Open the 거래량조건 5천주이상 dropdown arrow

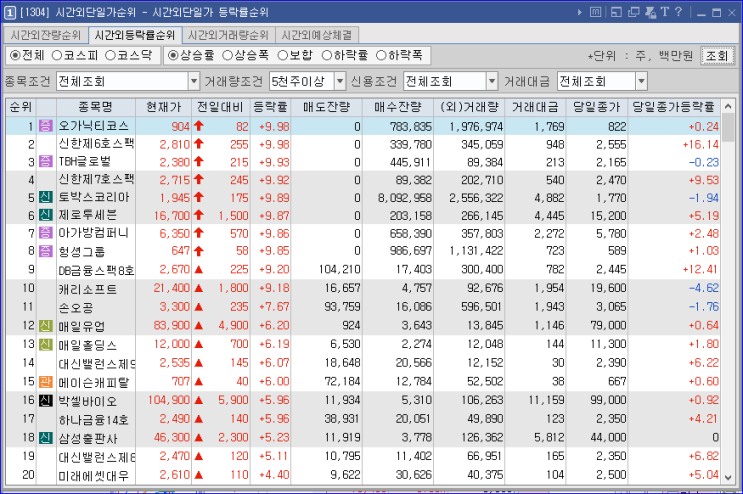click(340, 81)
